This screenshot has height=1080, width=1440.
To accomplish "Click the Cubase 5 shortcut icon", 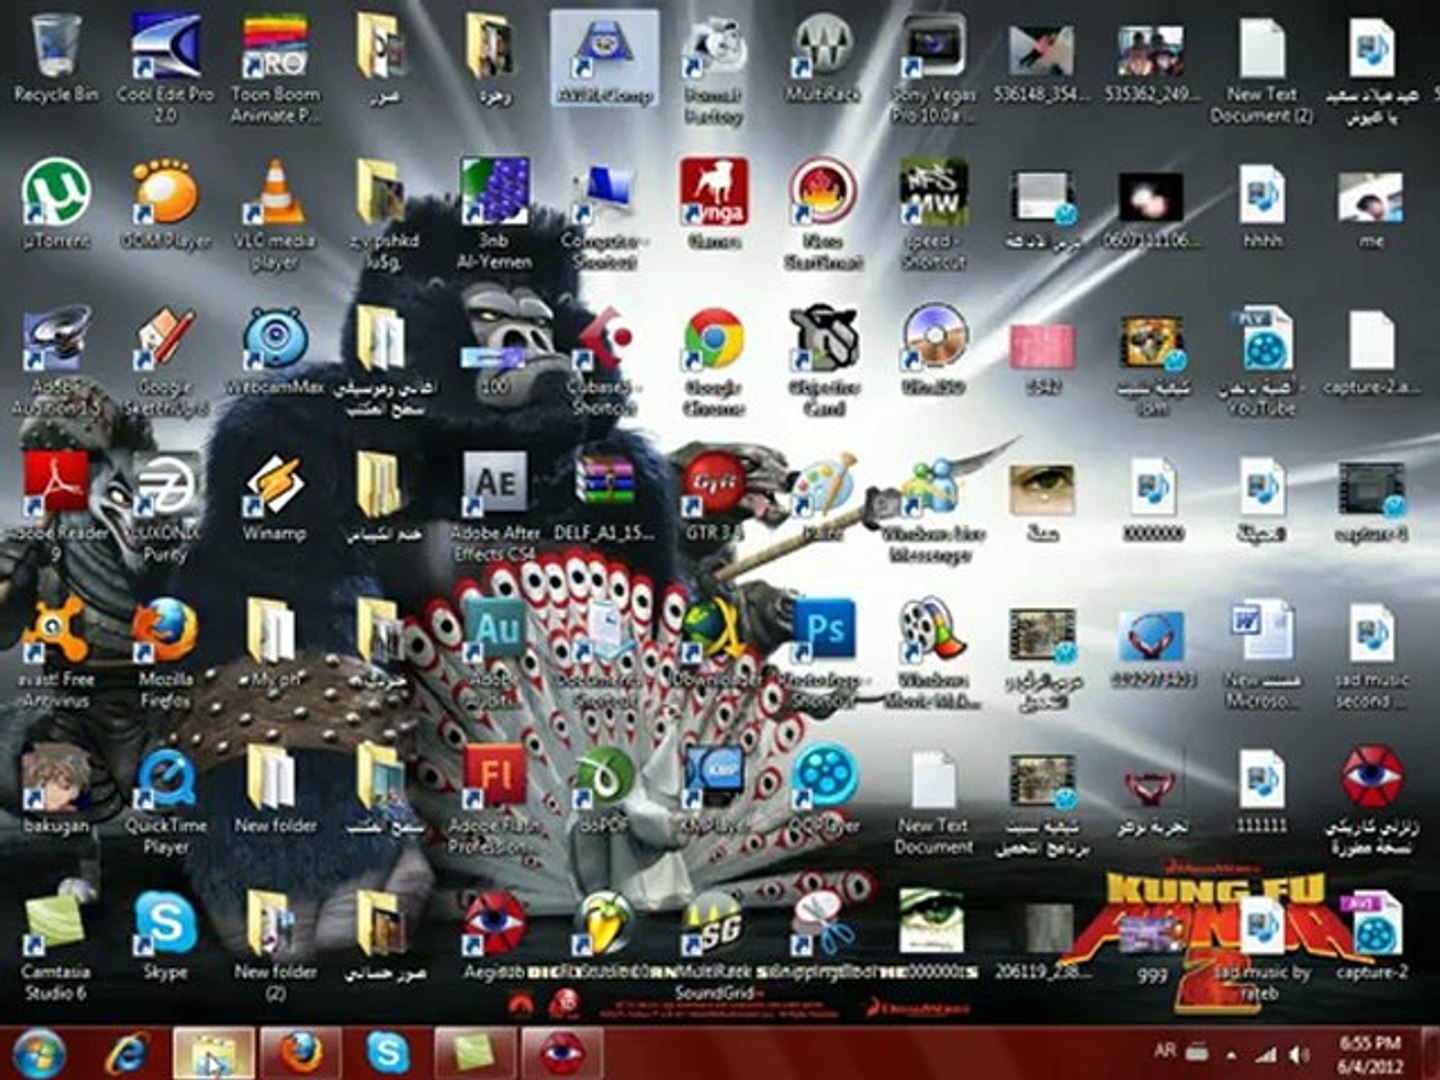I will (x=603, y=361).
